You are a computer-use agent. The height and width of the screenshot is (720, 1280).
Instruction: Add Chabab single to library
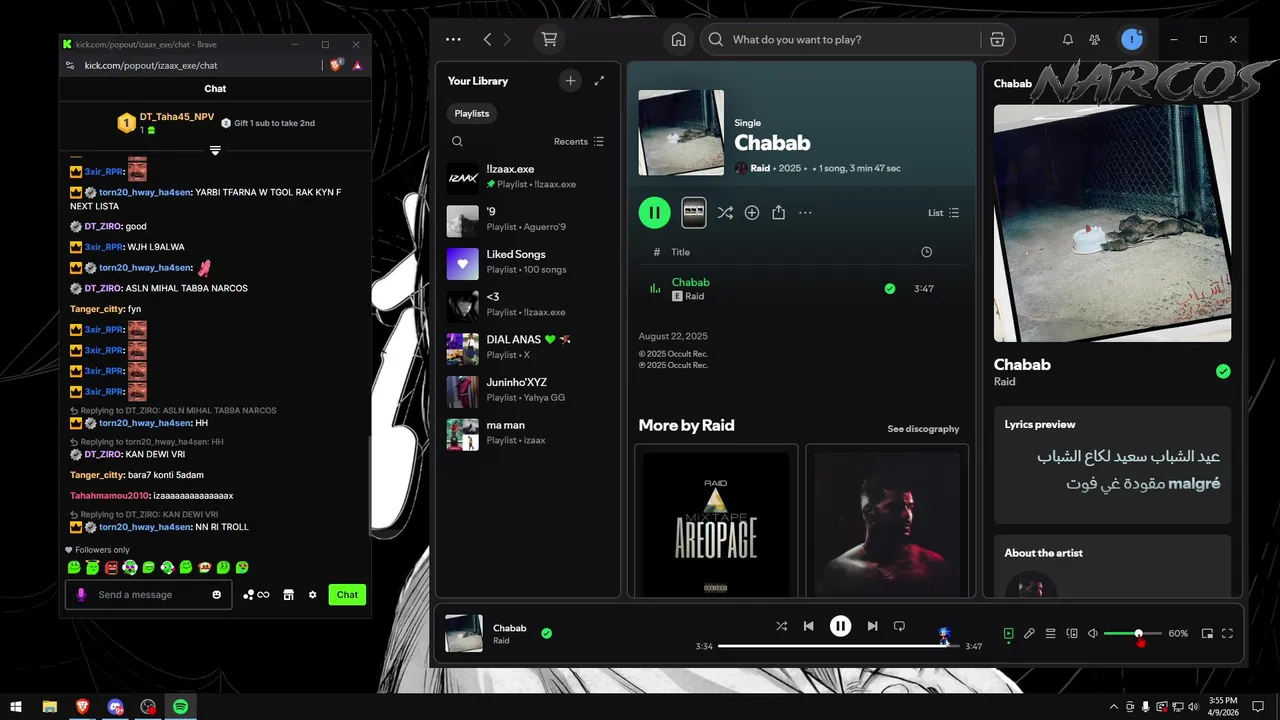[752, 212]
